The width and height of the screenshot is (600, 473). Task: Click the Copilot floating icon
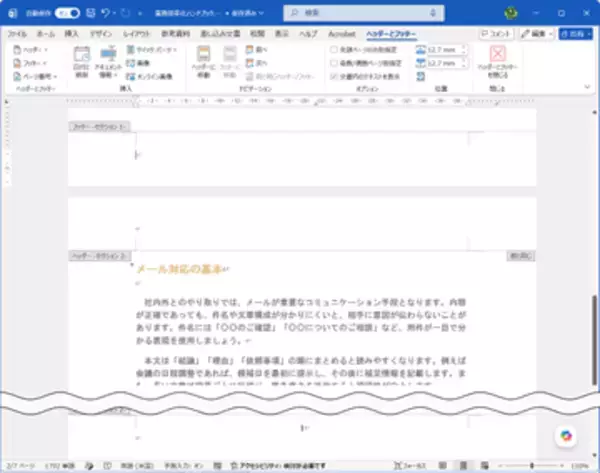pyautogui.click(x=566, y=435)
